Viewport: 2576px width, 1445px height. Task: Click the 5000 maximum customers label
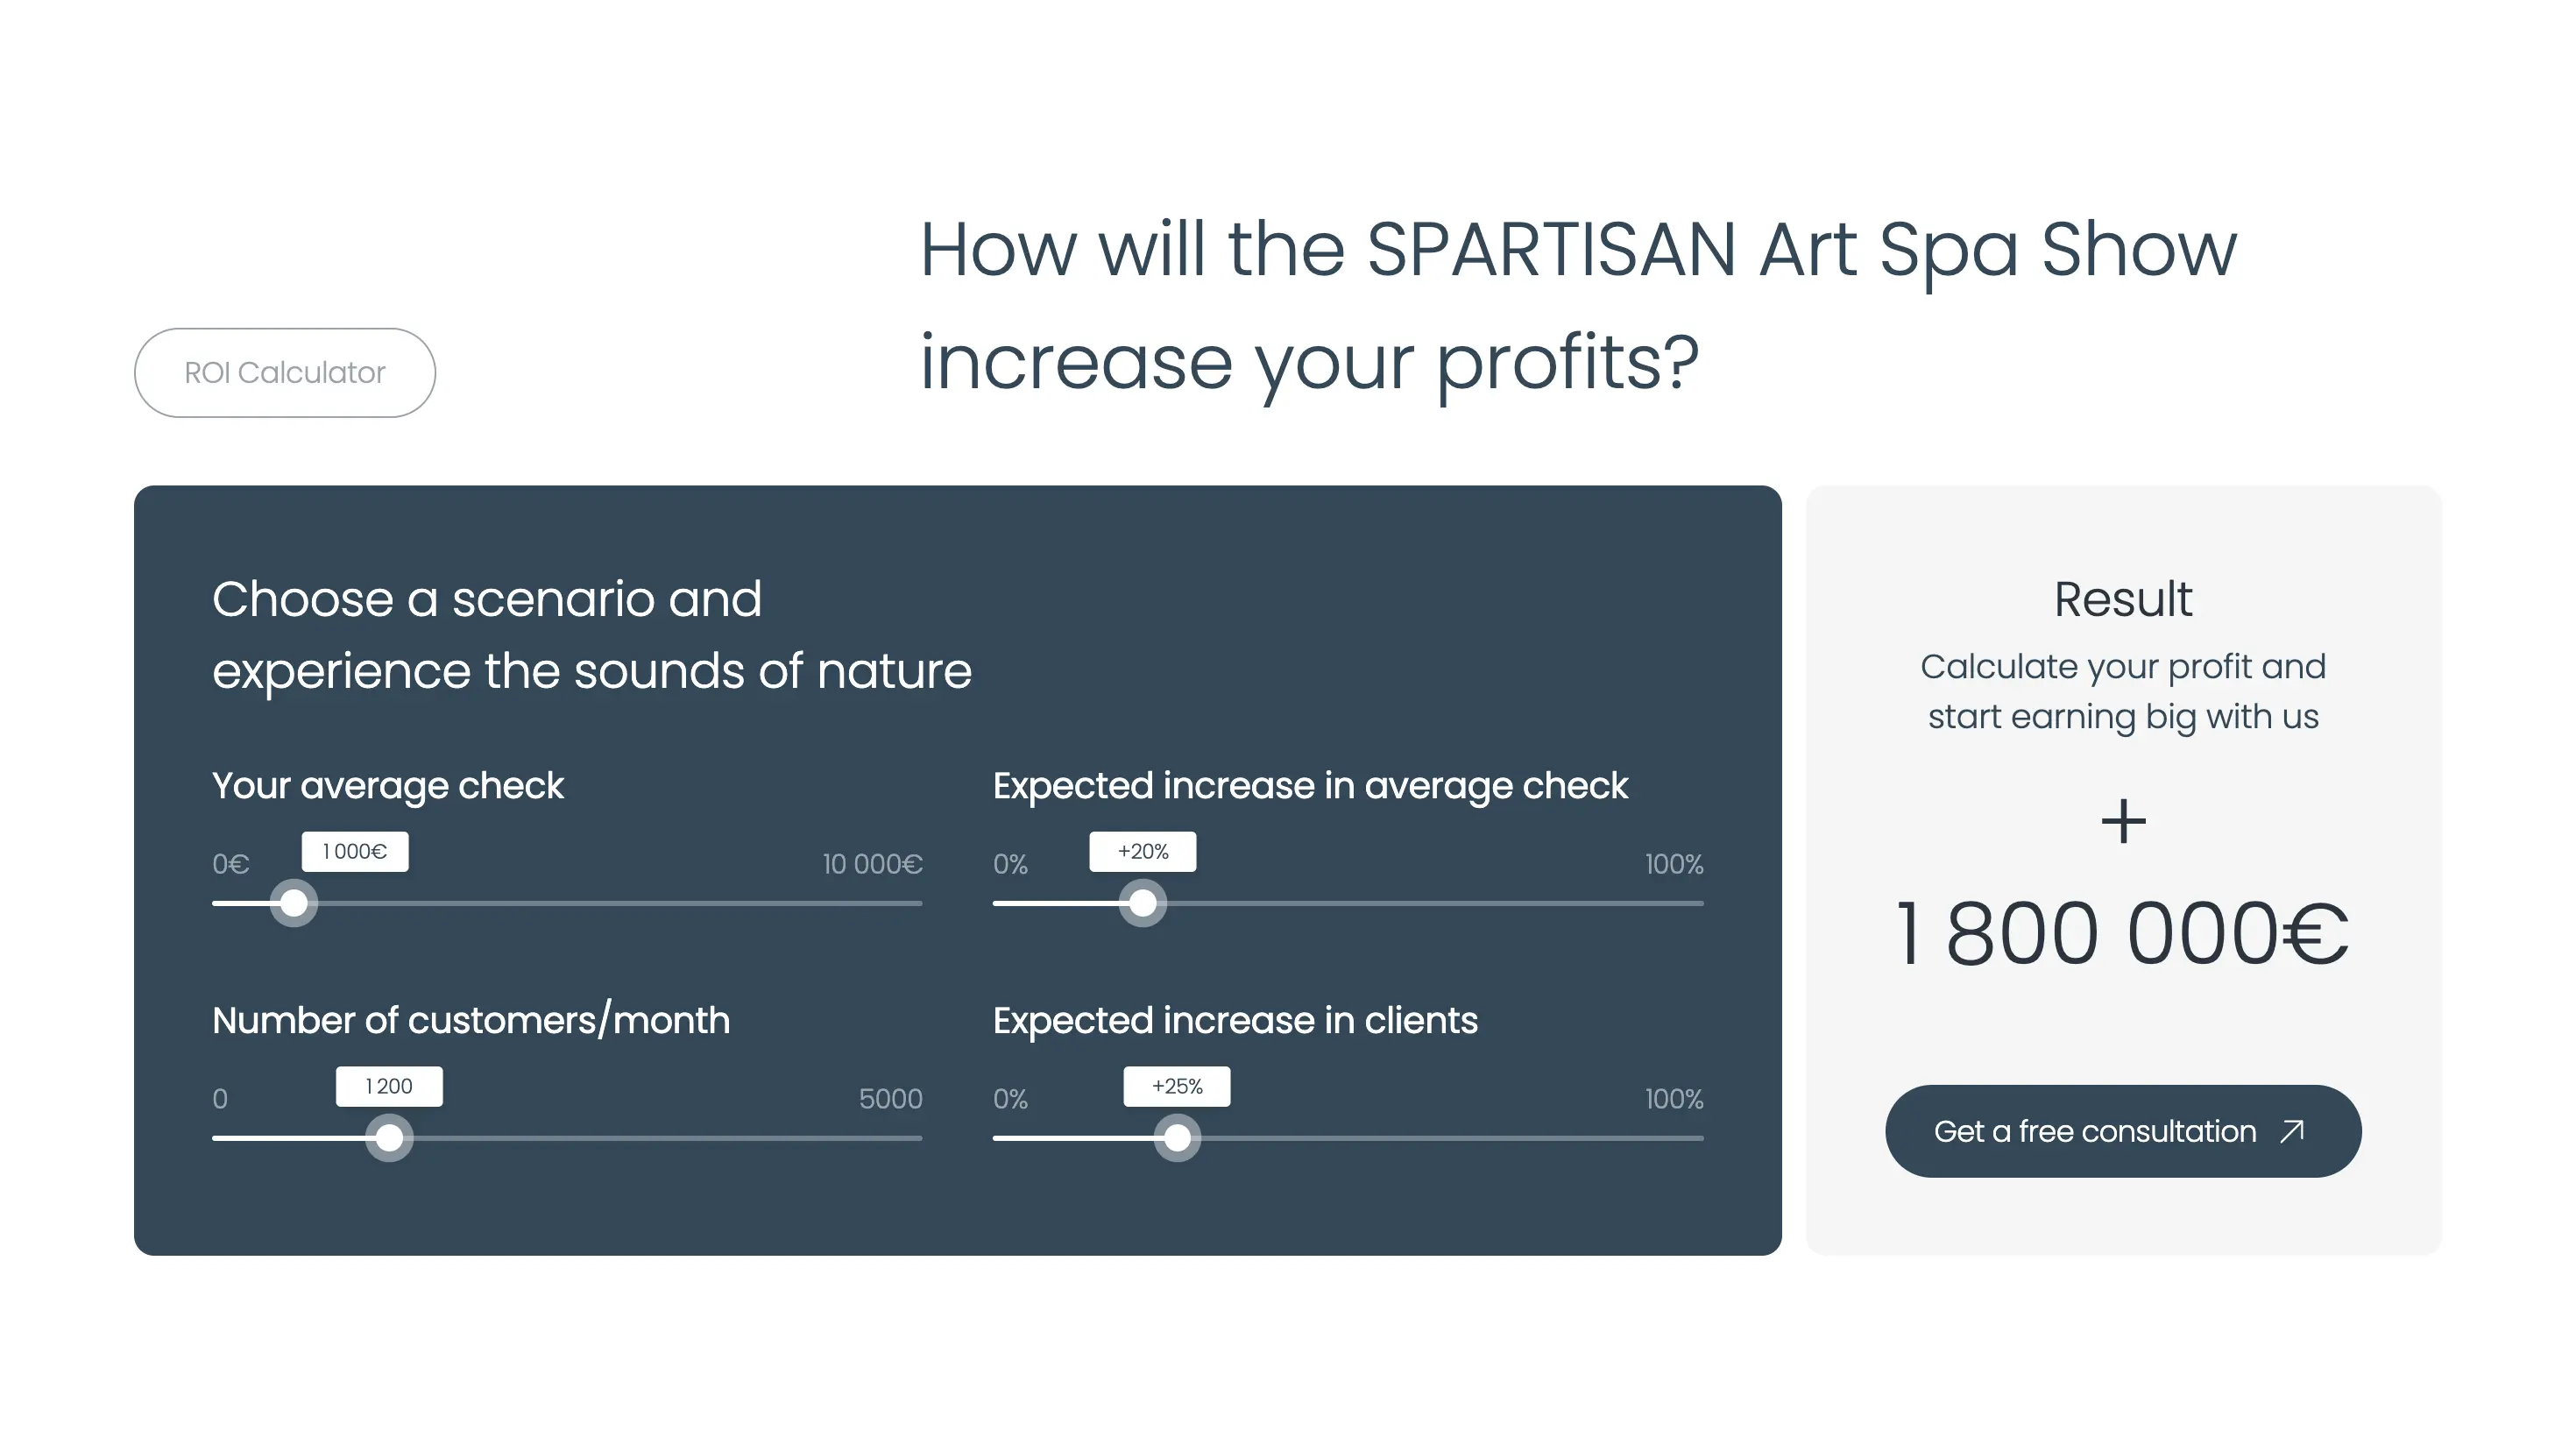coord(891,1099)
